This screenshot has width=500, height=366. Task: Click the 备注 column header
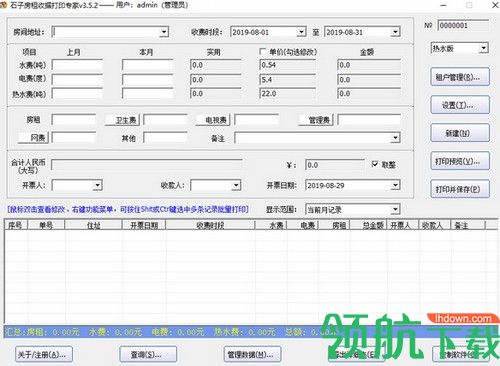[468, 225]
